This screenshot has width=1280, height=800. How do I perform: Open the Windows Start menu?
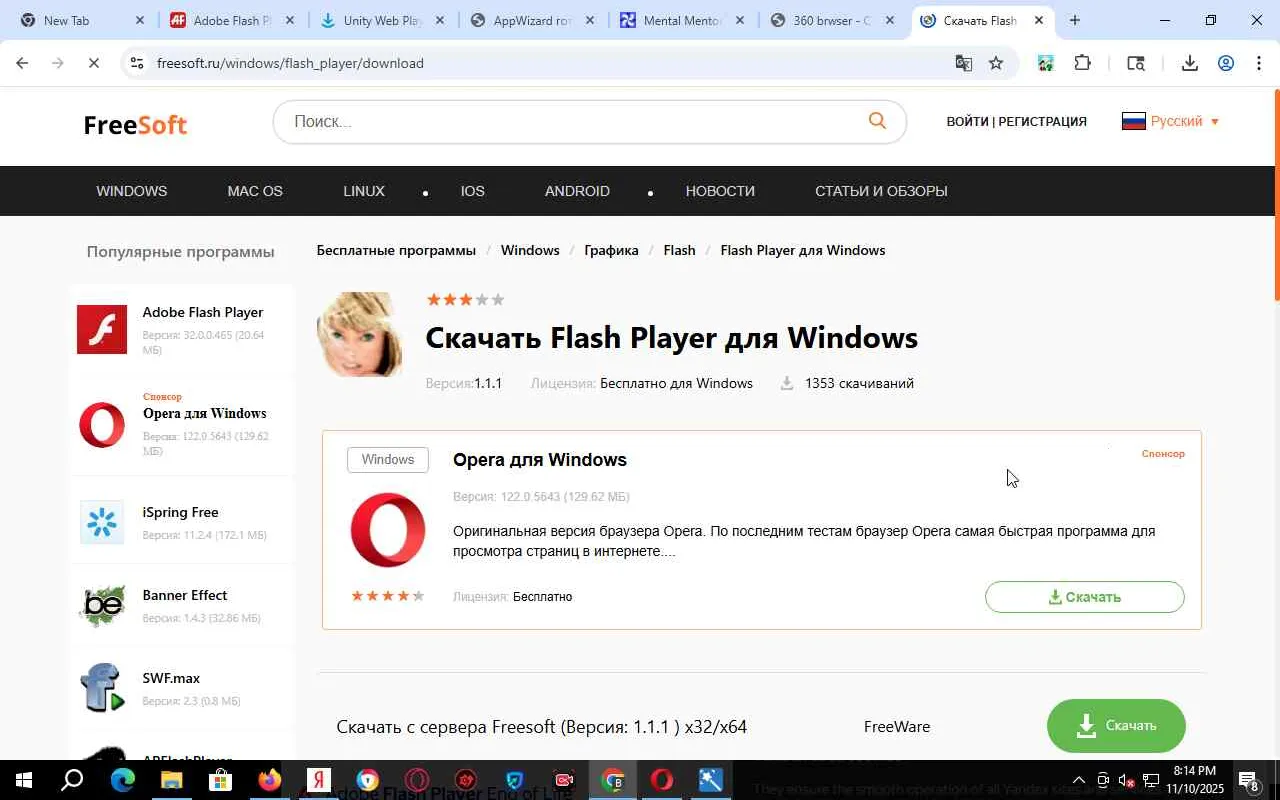22,780
